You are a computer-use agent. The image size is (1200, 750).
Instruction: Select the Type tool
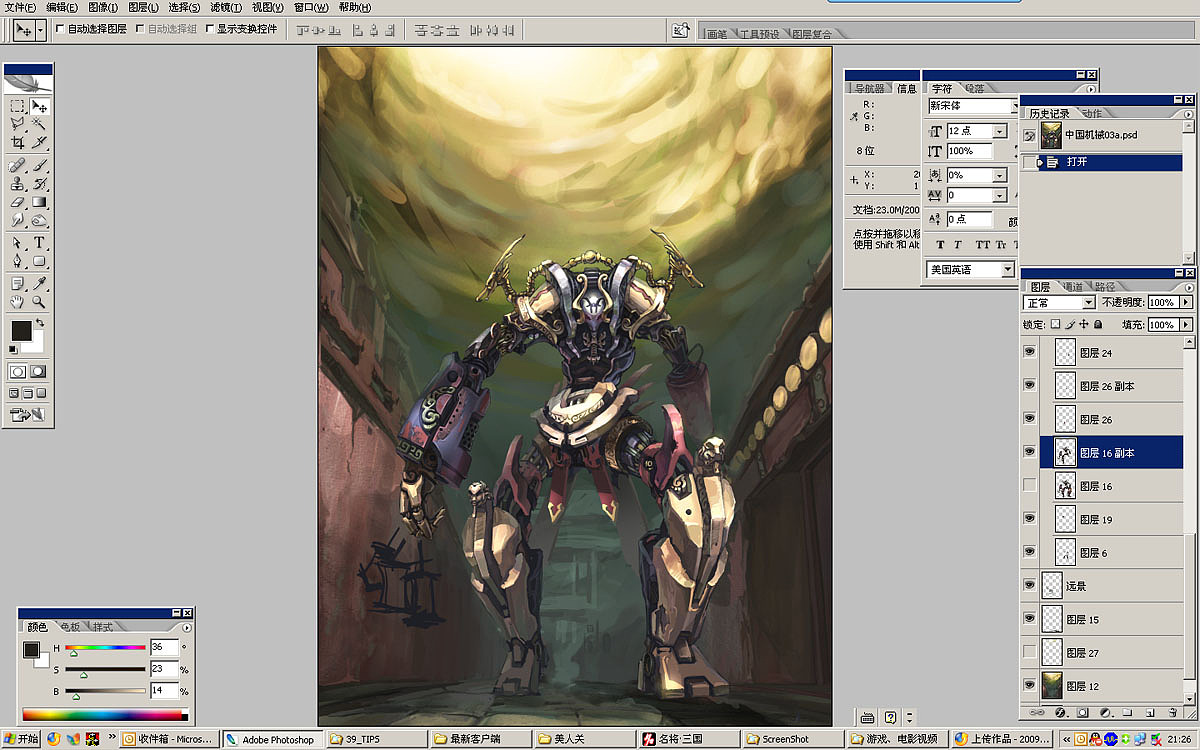[x=39, y=243]
